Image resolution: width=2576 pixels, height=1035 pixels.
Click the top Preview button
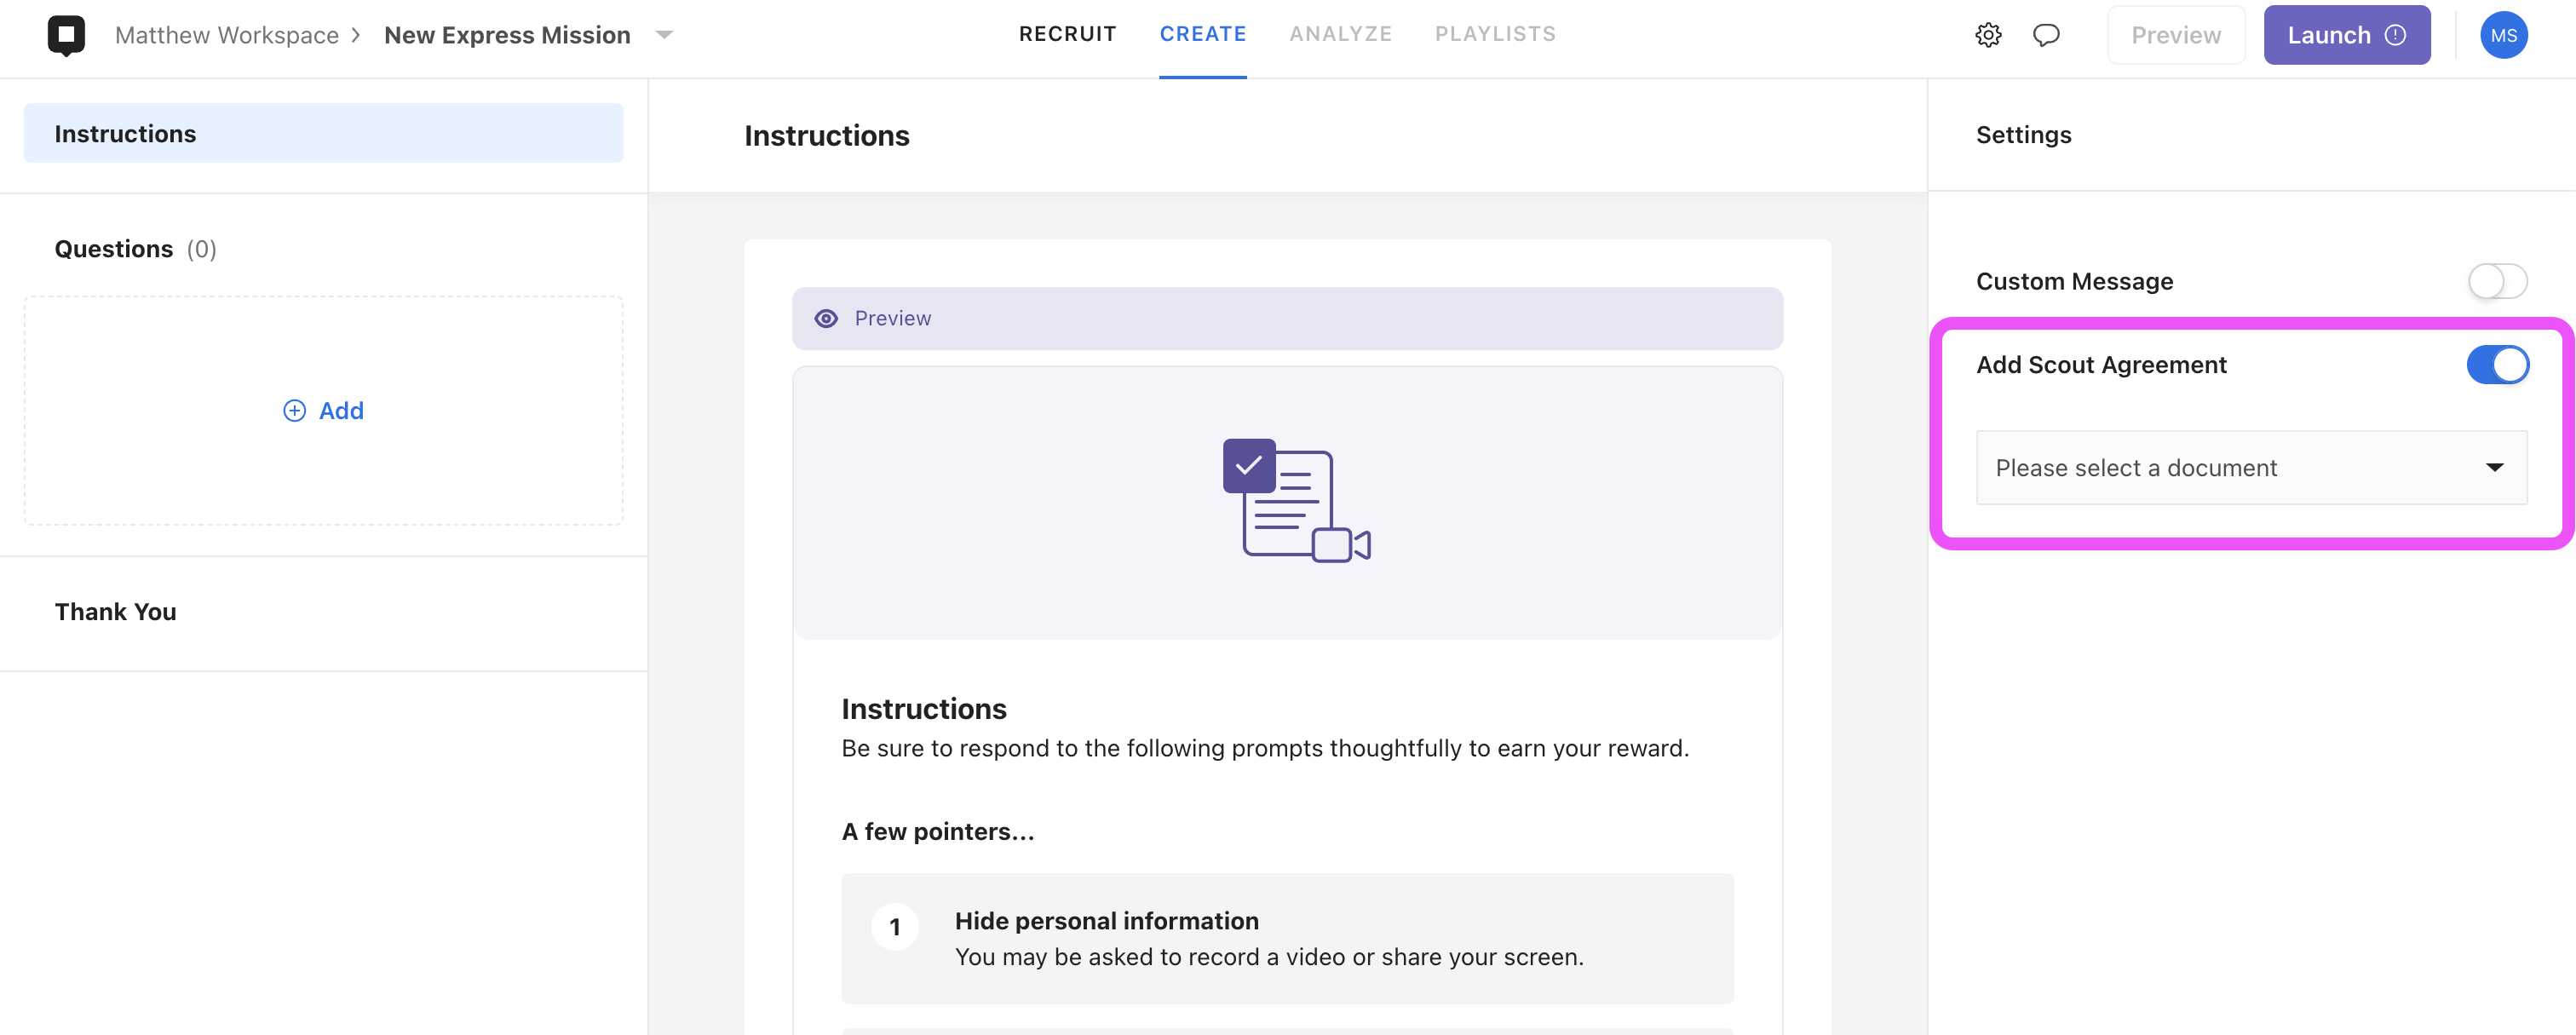(x=2175, y=35)
